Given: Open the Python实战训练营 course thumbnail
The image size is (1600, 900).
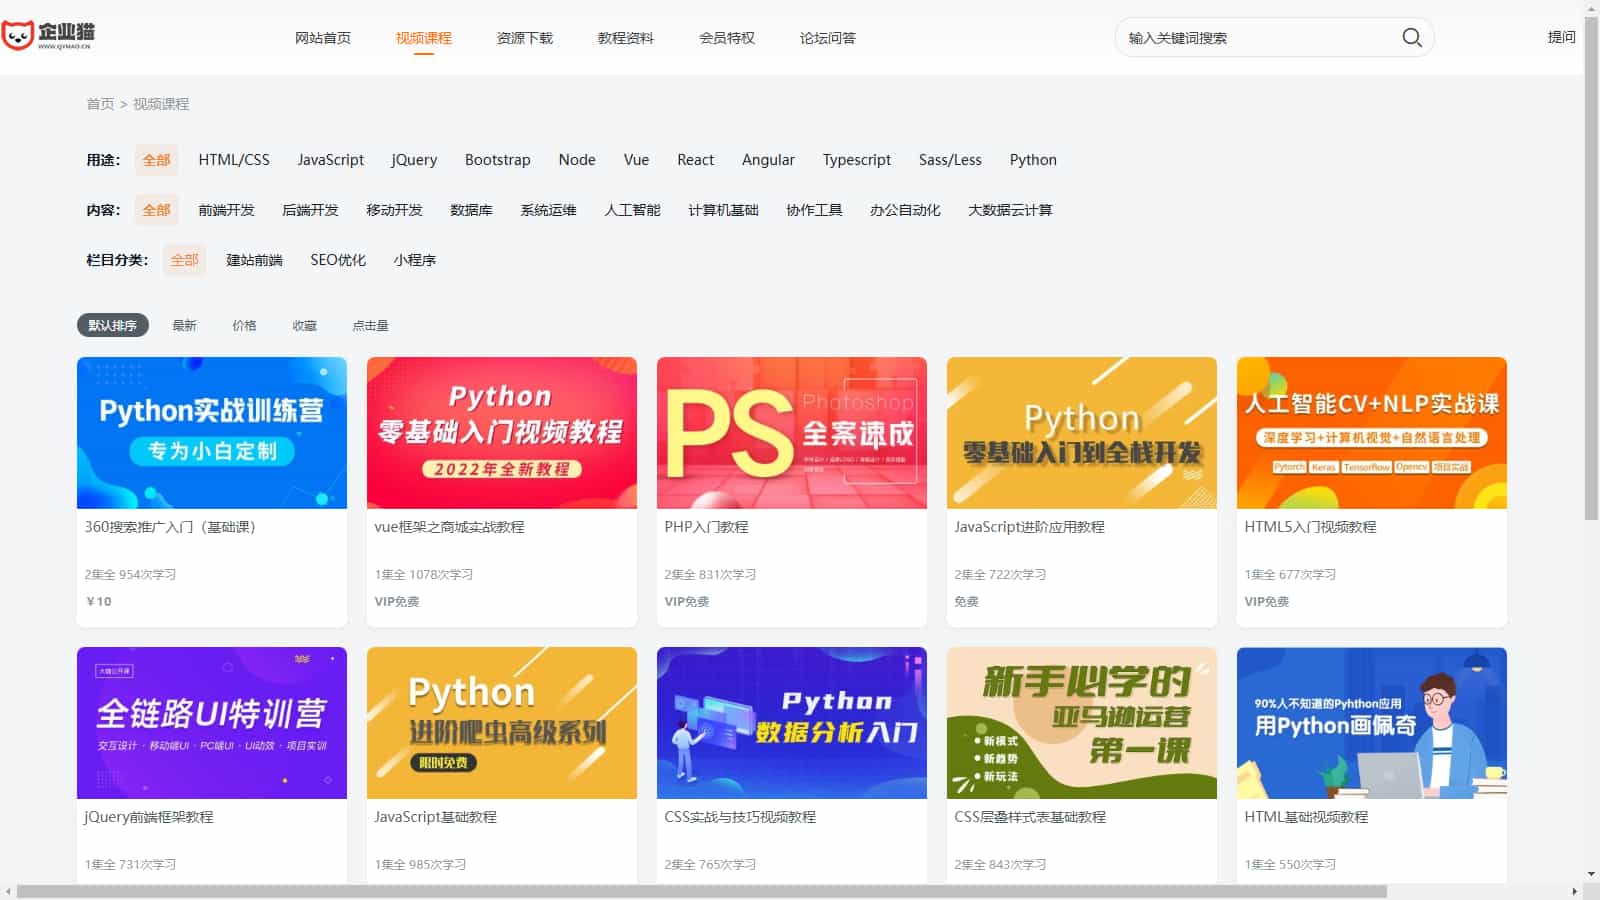Looking at the screenshot, I should [212, 433].
